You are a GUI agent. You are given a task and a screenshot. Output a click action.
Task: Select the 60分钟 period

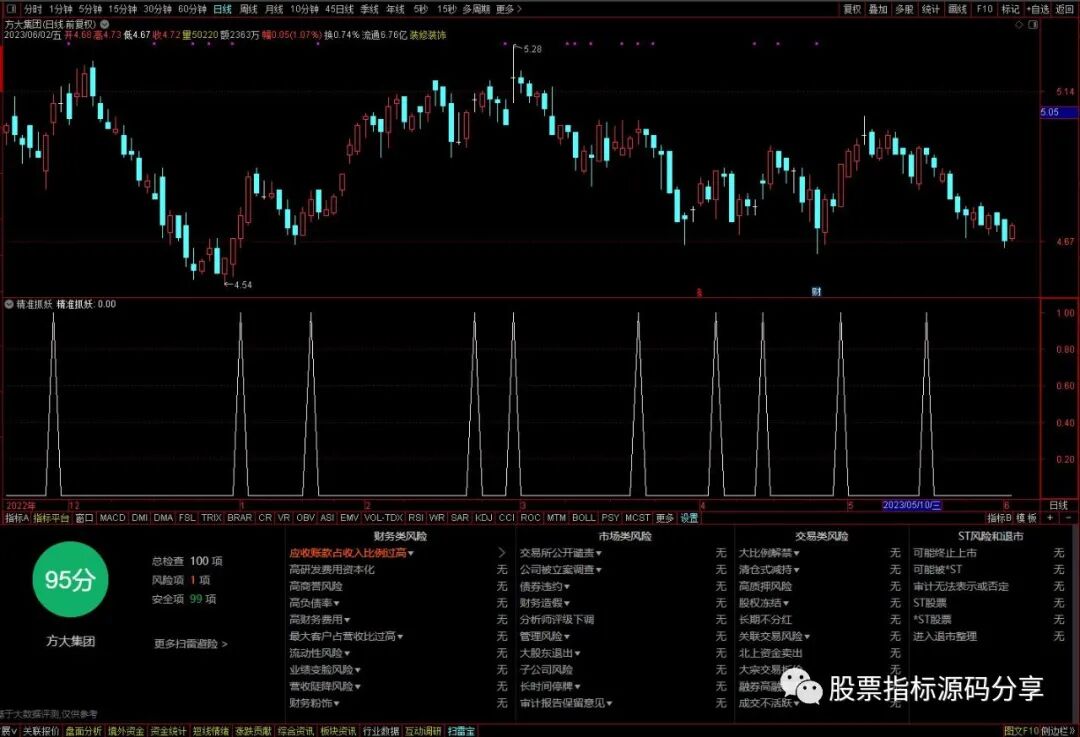(191, 9)
